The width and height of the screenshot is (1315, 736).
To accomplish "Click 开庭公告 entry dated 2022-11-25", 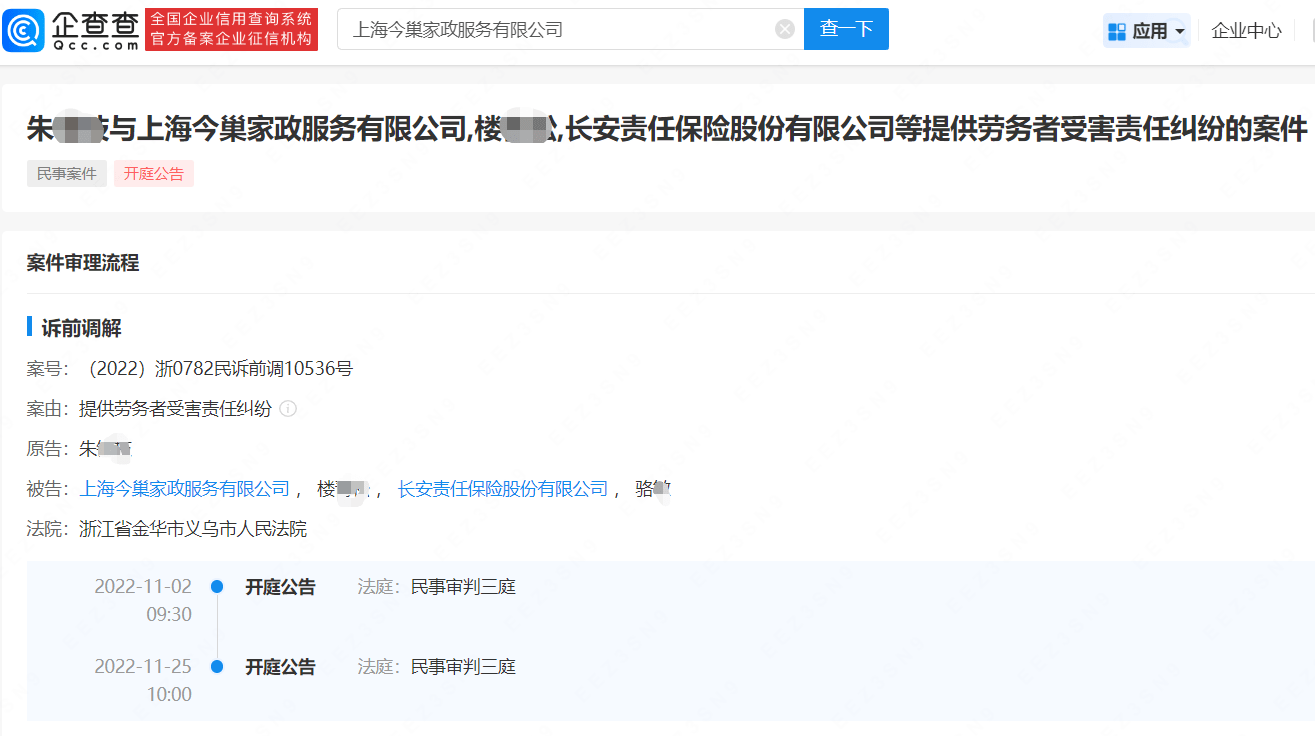I will point(280,667).
